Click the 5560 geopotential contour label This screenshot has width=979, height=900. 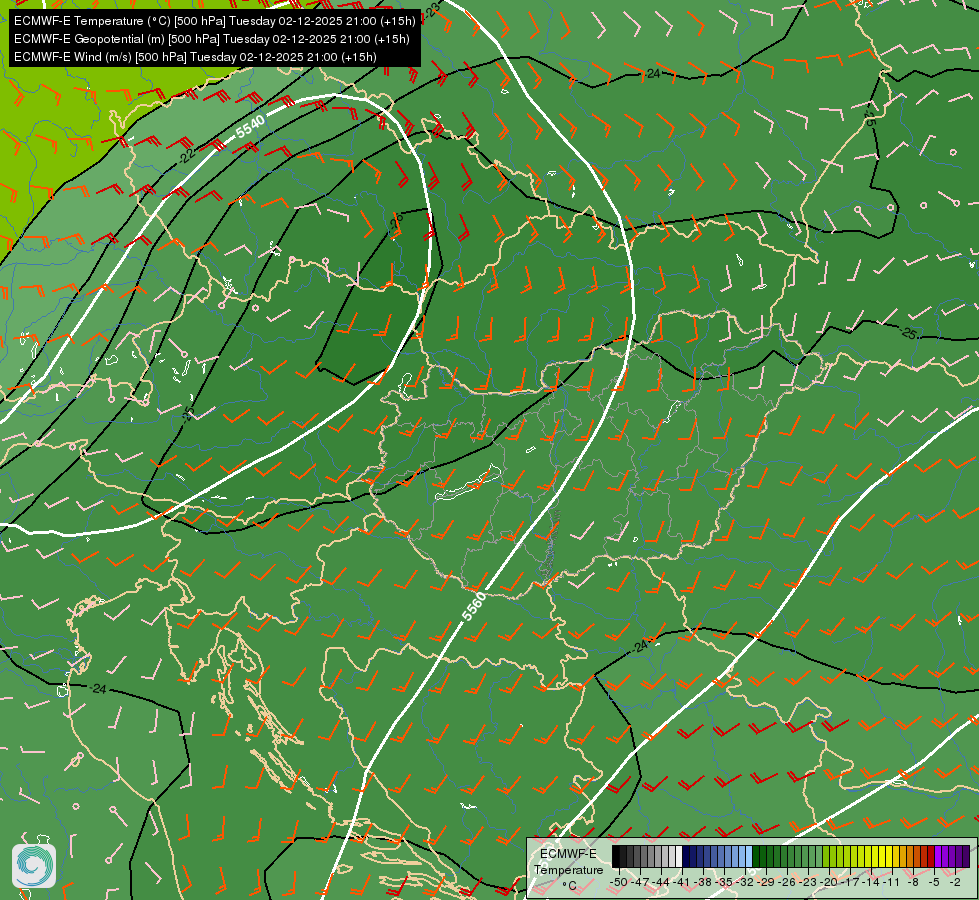474,606
